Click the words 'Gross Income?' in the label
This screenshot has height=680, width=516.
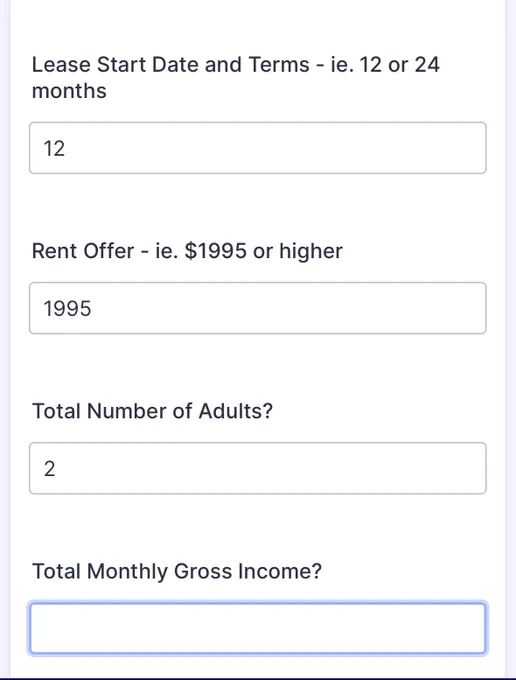coord(248,571)
